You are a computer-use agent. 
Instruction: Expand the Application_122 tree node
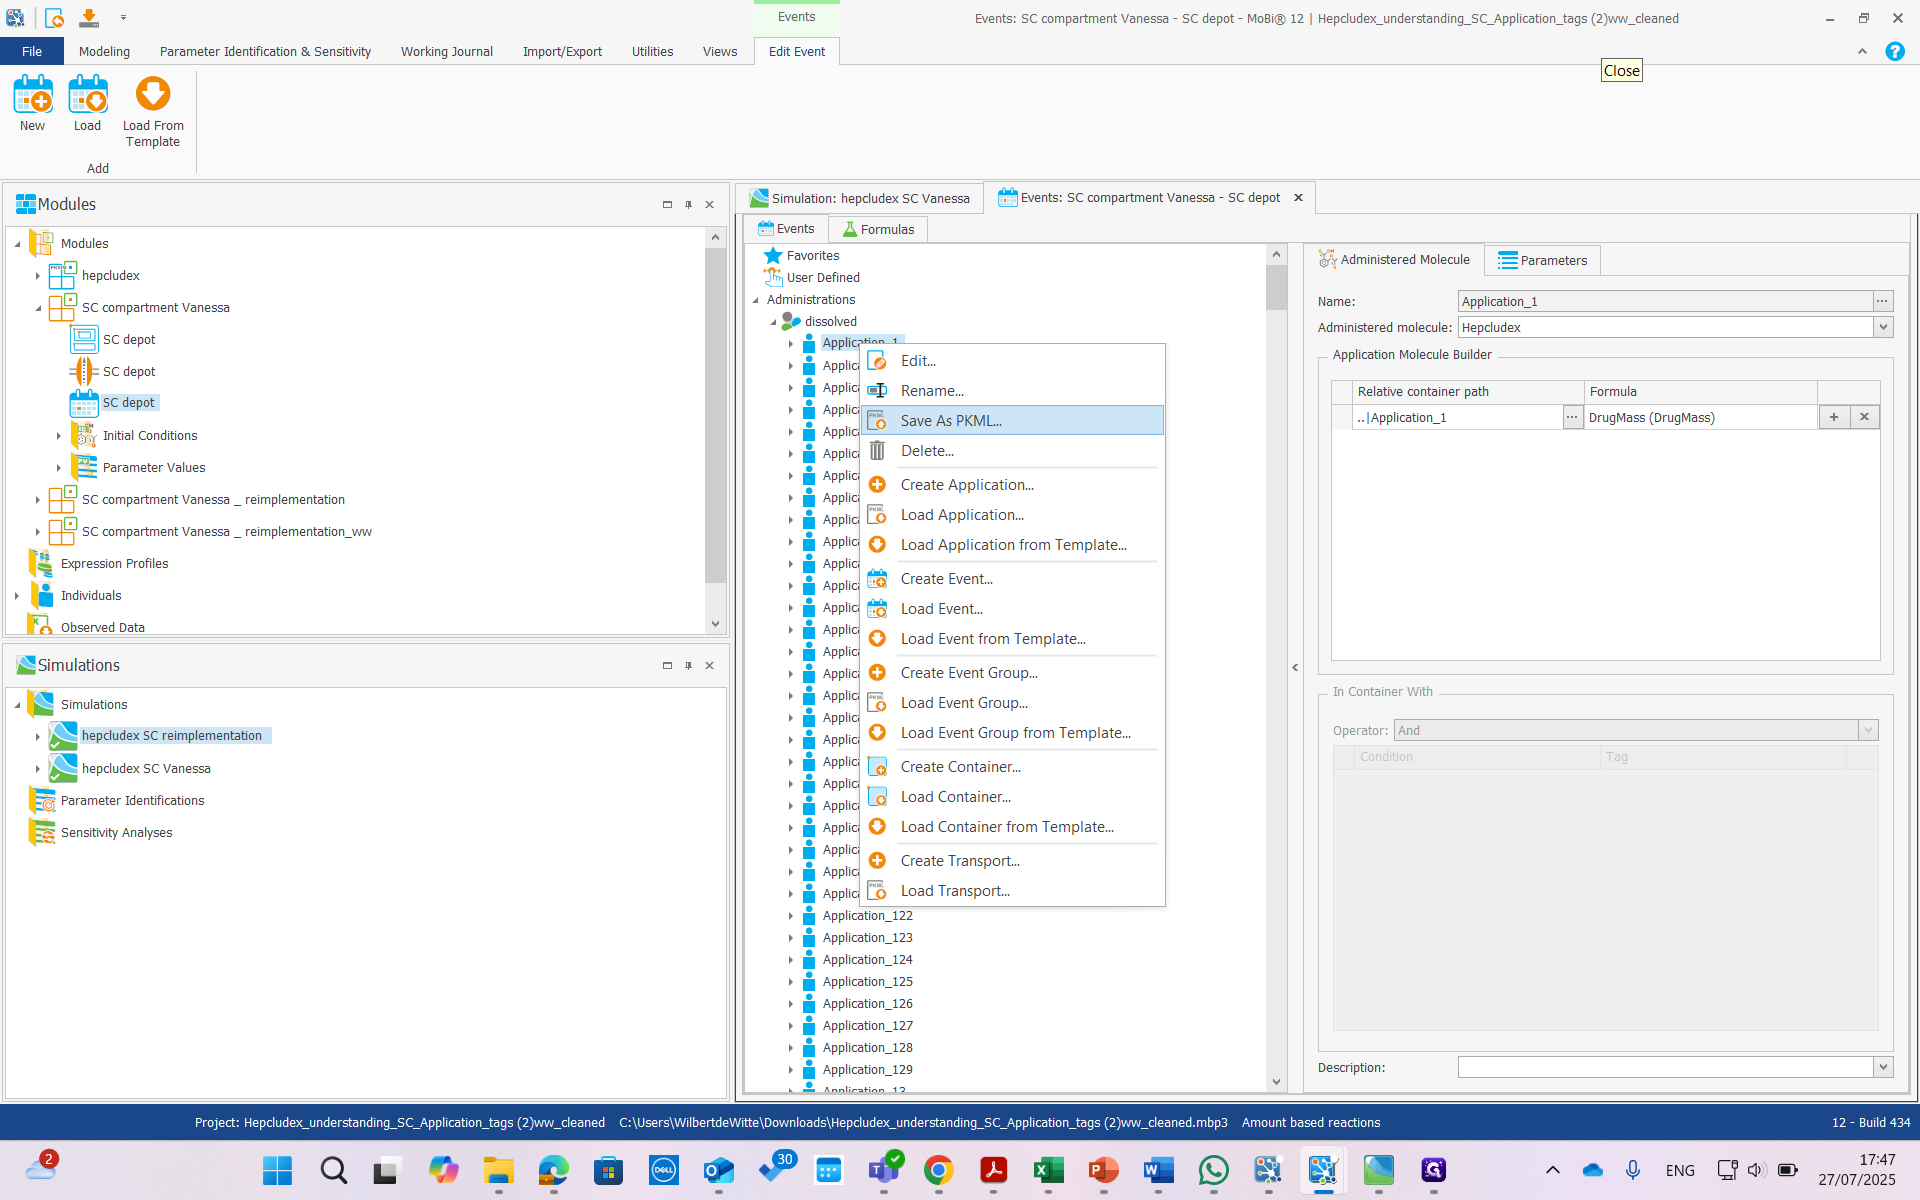click(x=791, y=916)
